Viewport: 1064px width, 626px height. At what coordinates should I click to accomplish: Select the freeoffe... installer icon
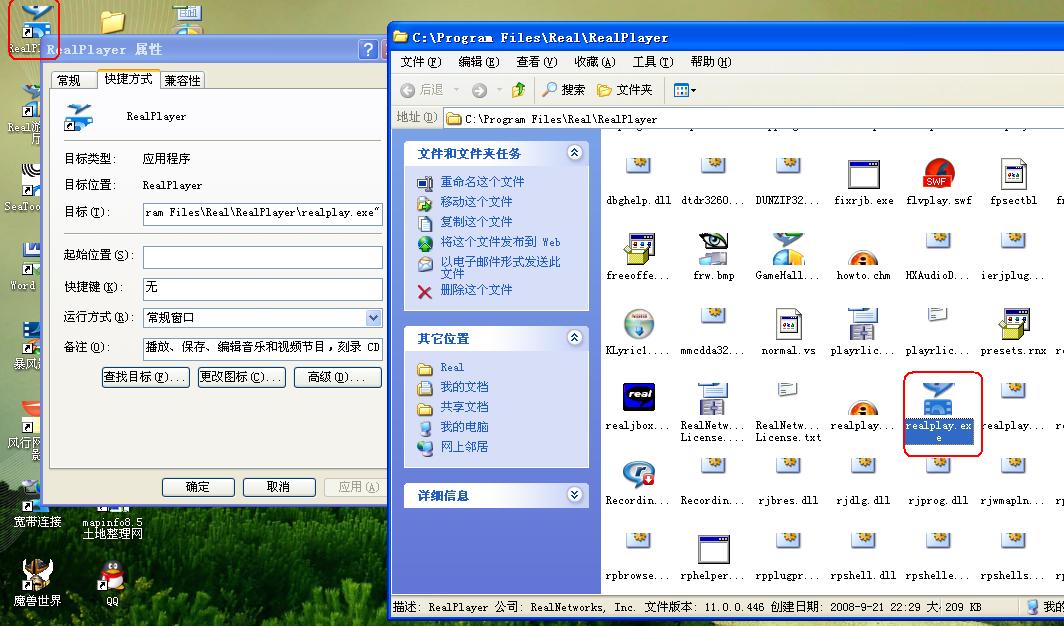pos(638,249)
